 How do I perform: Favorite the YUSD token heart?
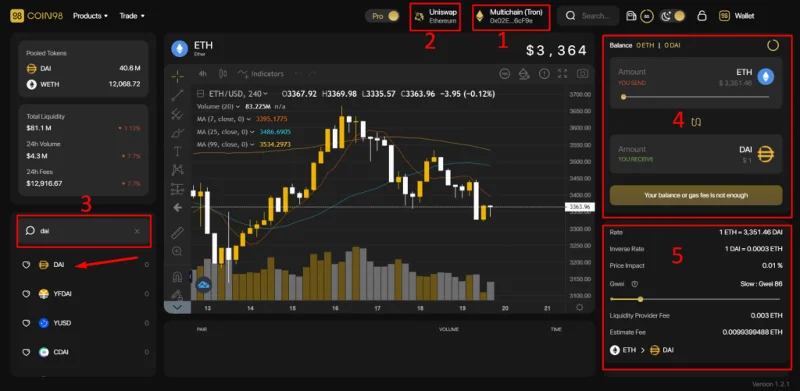27,323
